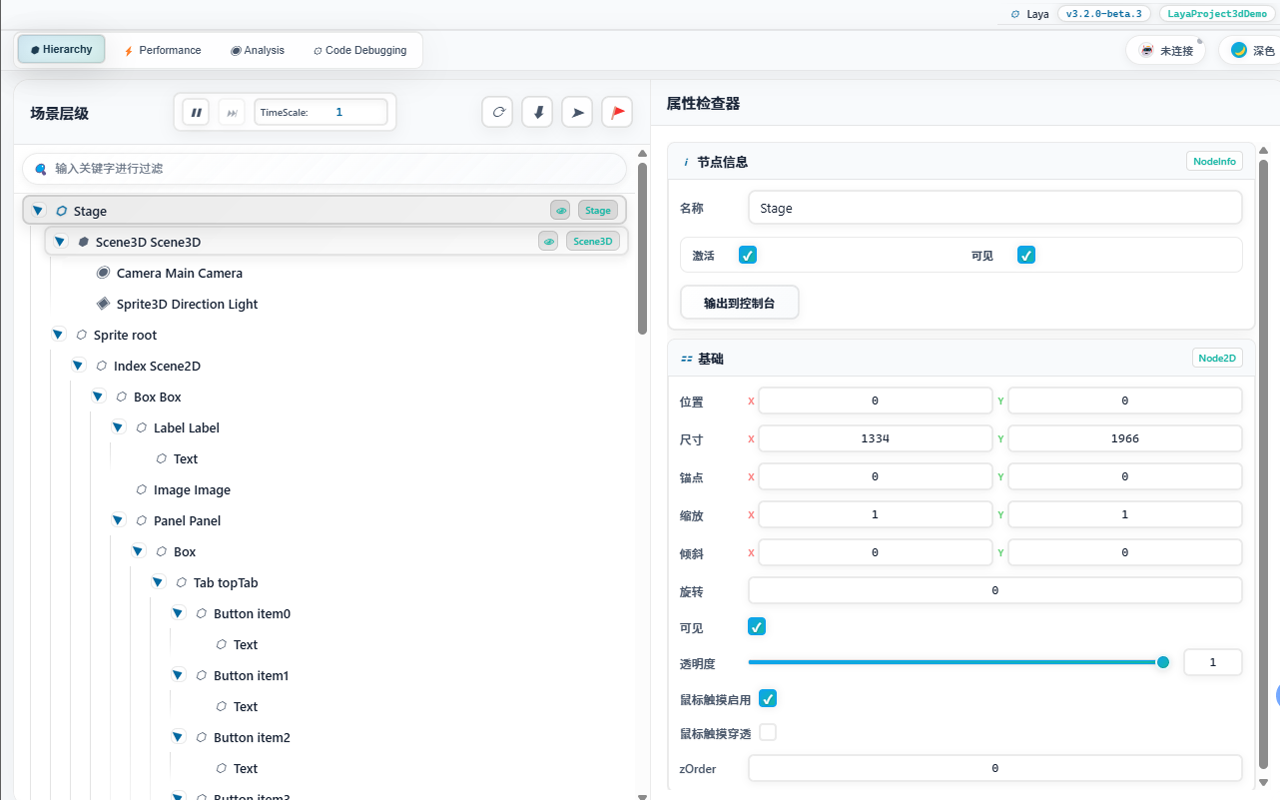The height and width of the screenshot is (800, 1280).
Task: Uncheck the 激活 checkbox
Action: coord(748,255)
